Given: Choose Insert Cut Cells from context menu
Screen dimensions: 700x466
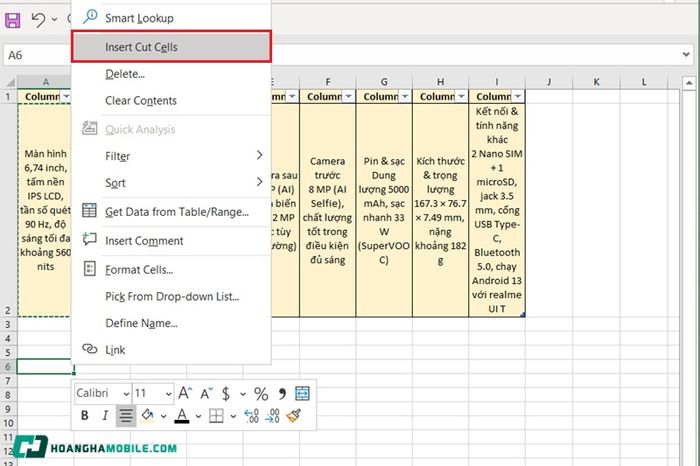Looking at the screenshot, I should (171, 47).
